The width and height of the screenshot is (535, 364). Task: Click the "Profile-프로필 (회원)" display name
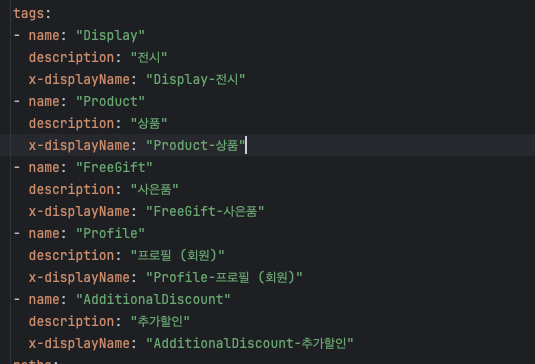[224, 277]
